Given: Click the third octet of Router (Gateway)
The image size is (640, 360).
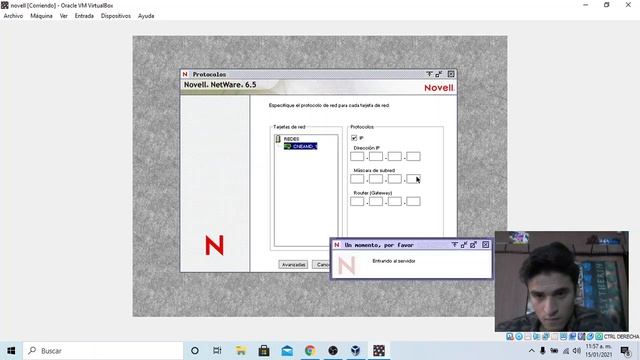Looking at the screenshot, I should (x=395, y=201).
